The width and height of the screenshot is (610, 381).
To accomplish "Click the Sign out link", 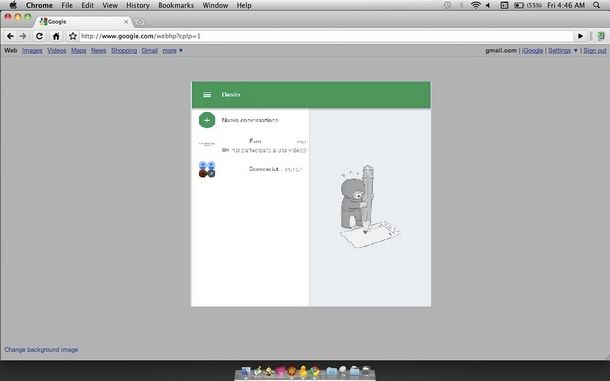I will (x=595, y=51).
